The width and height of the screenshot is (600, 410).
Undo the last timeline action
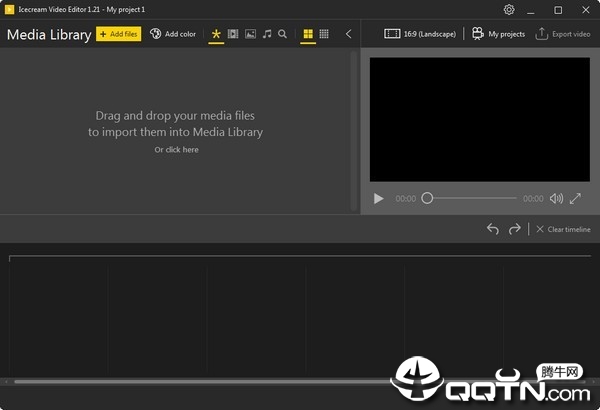tap(493, 229)
